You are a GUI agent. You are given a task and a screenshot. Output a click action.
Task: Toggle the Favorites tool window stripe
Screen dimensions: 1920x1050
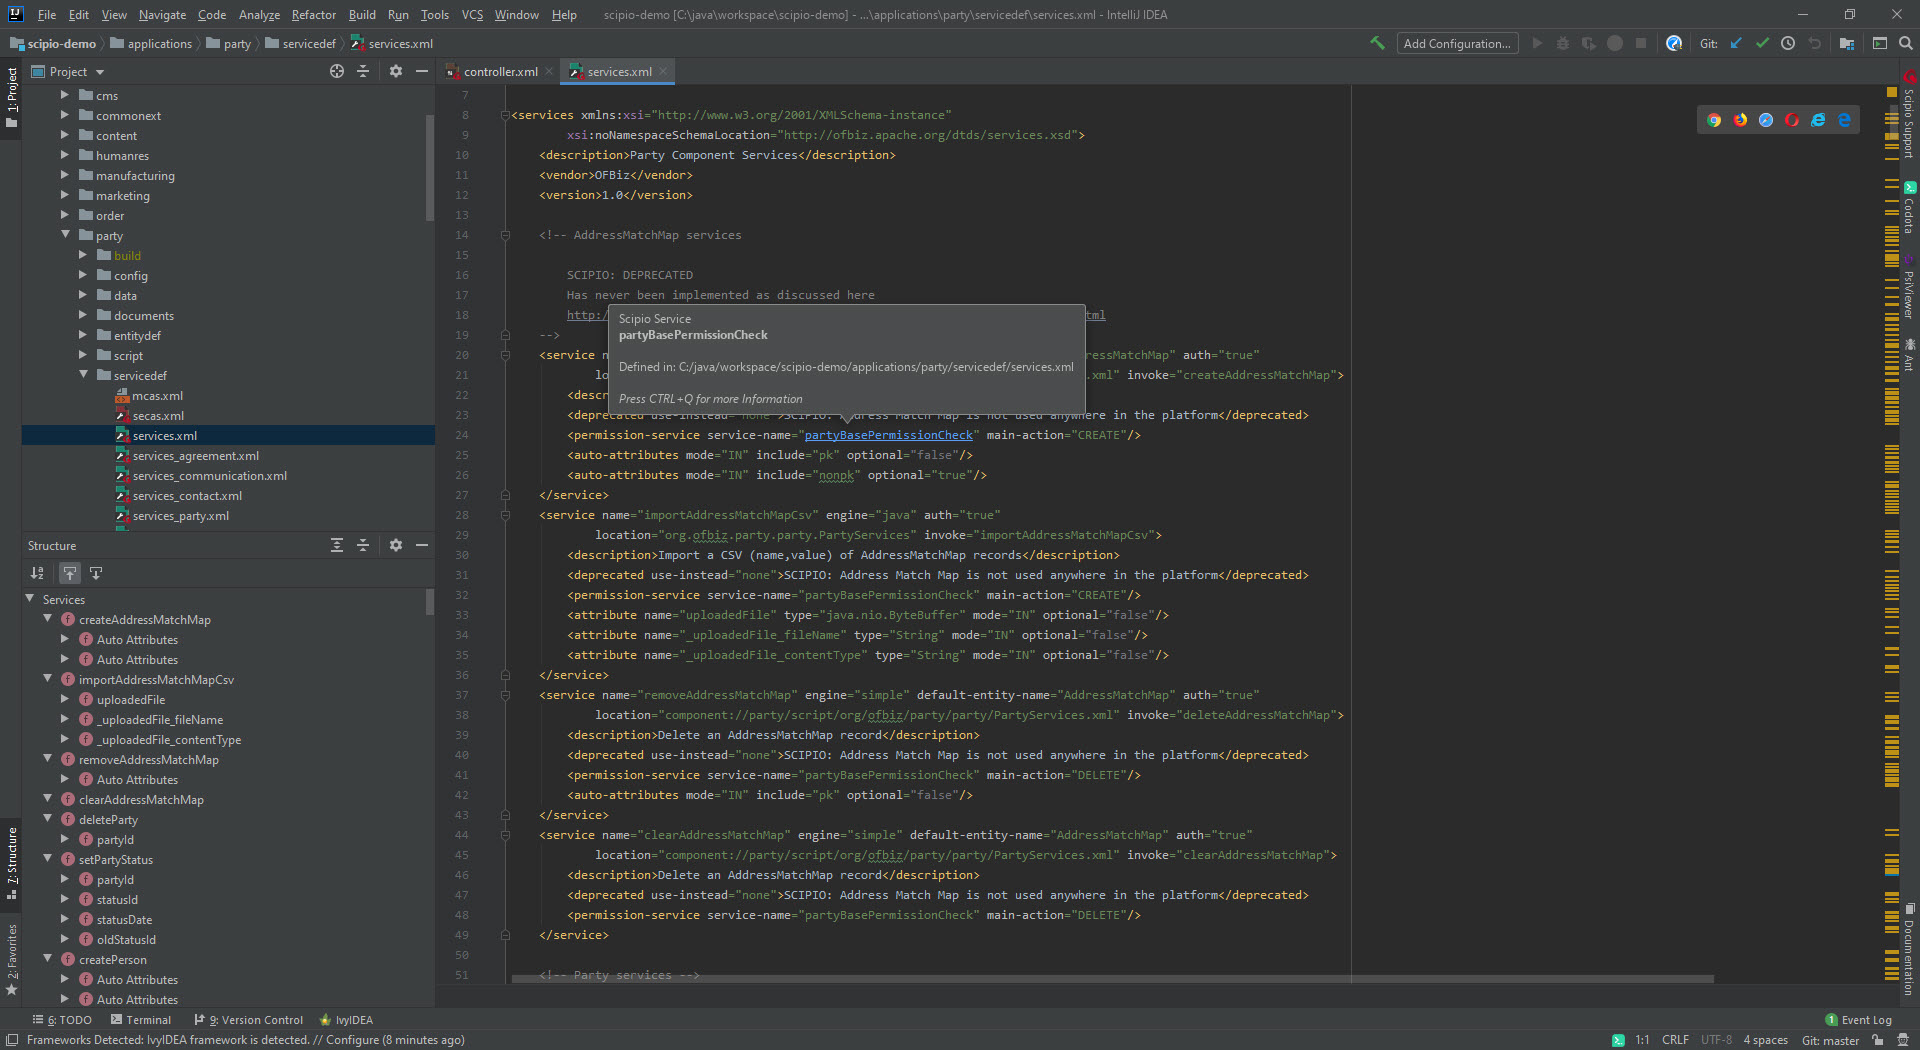click(11, 958)
